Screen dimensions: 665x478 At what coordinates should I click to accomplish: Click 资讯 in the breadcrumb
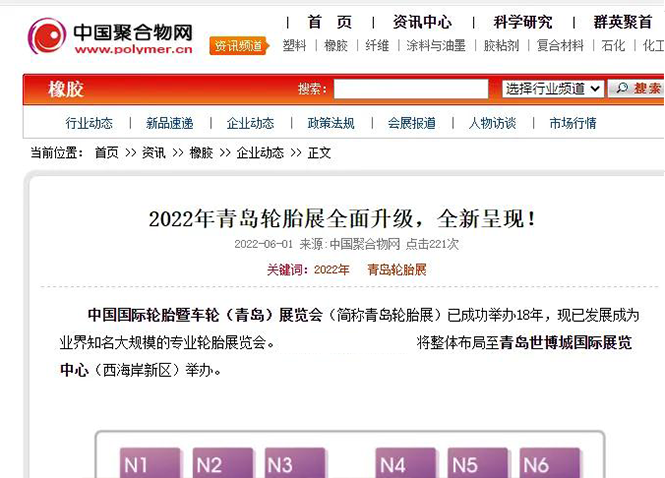click(x=154, y=153)
